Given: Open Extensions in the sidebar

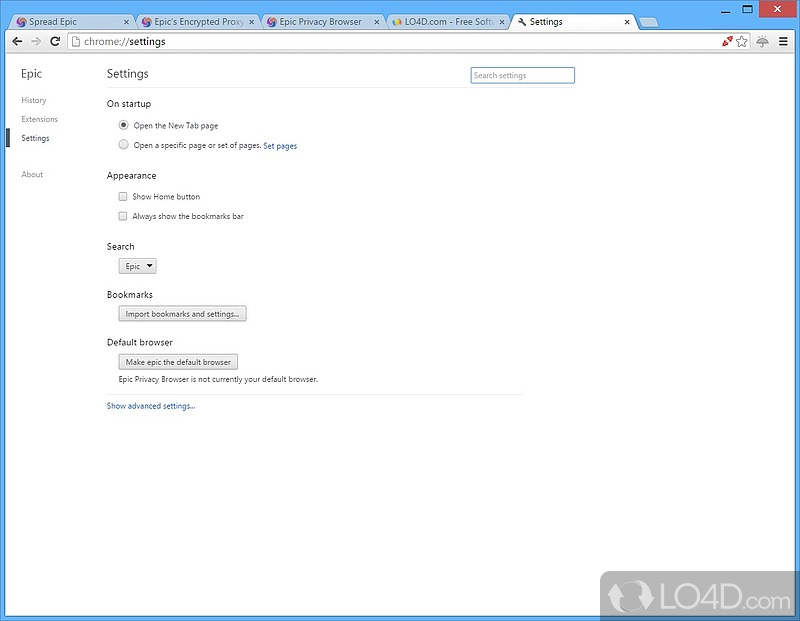Looking at the screenshot, I should click(39, 119).
